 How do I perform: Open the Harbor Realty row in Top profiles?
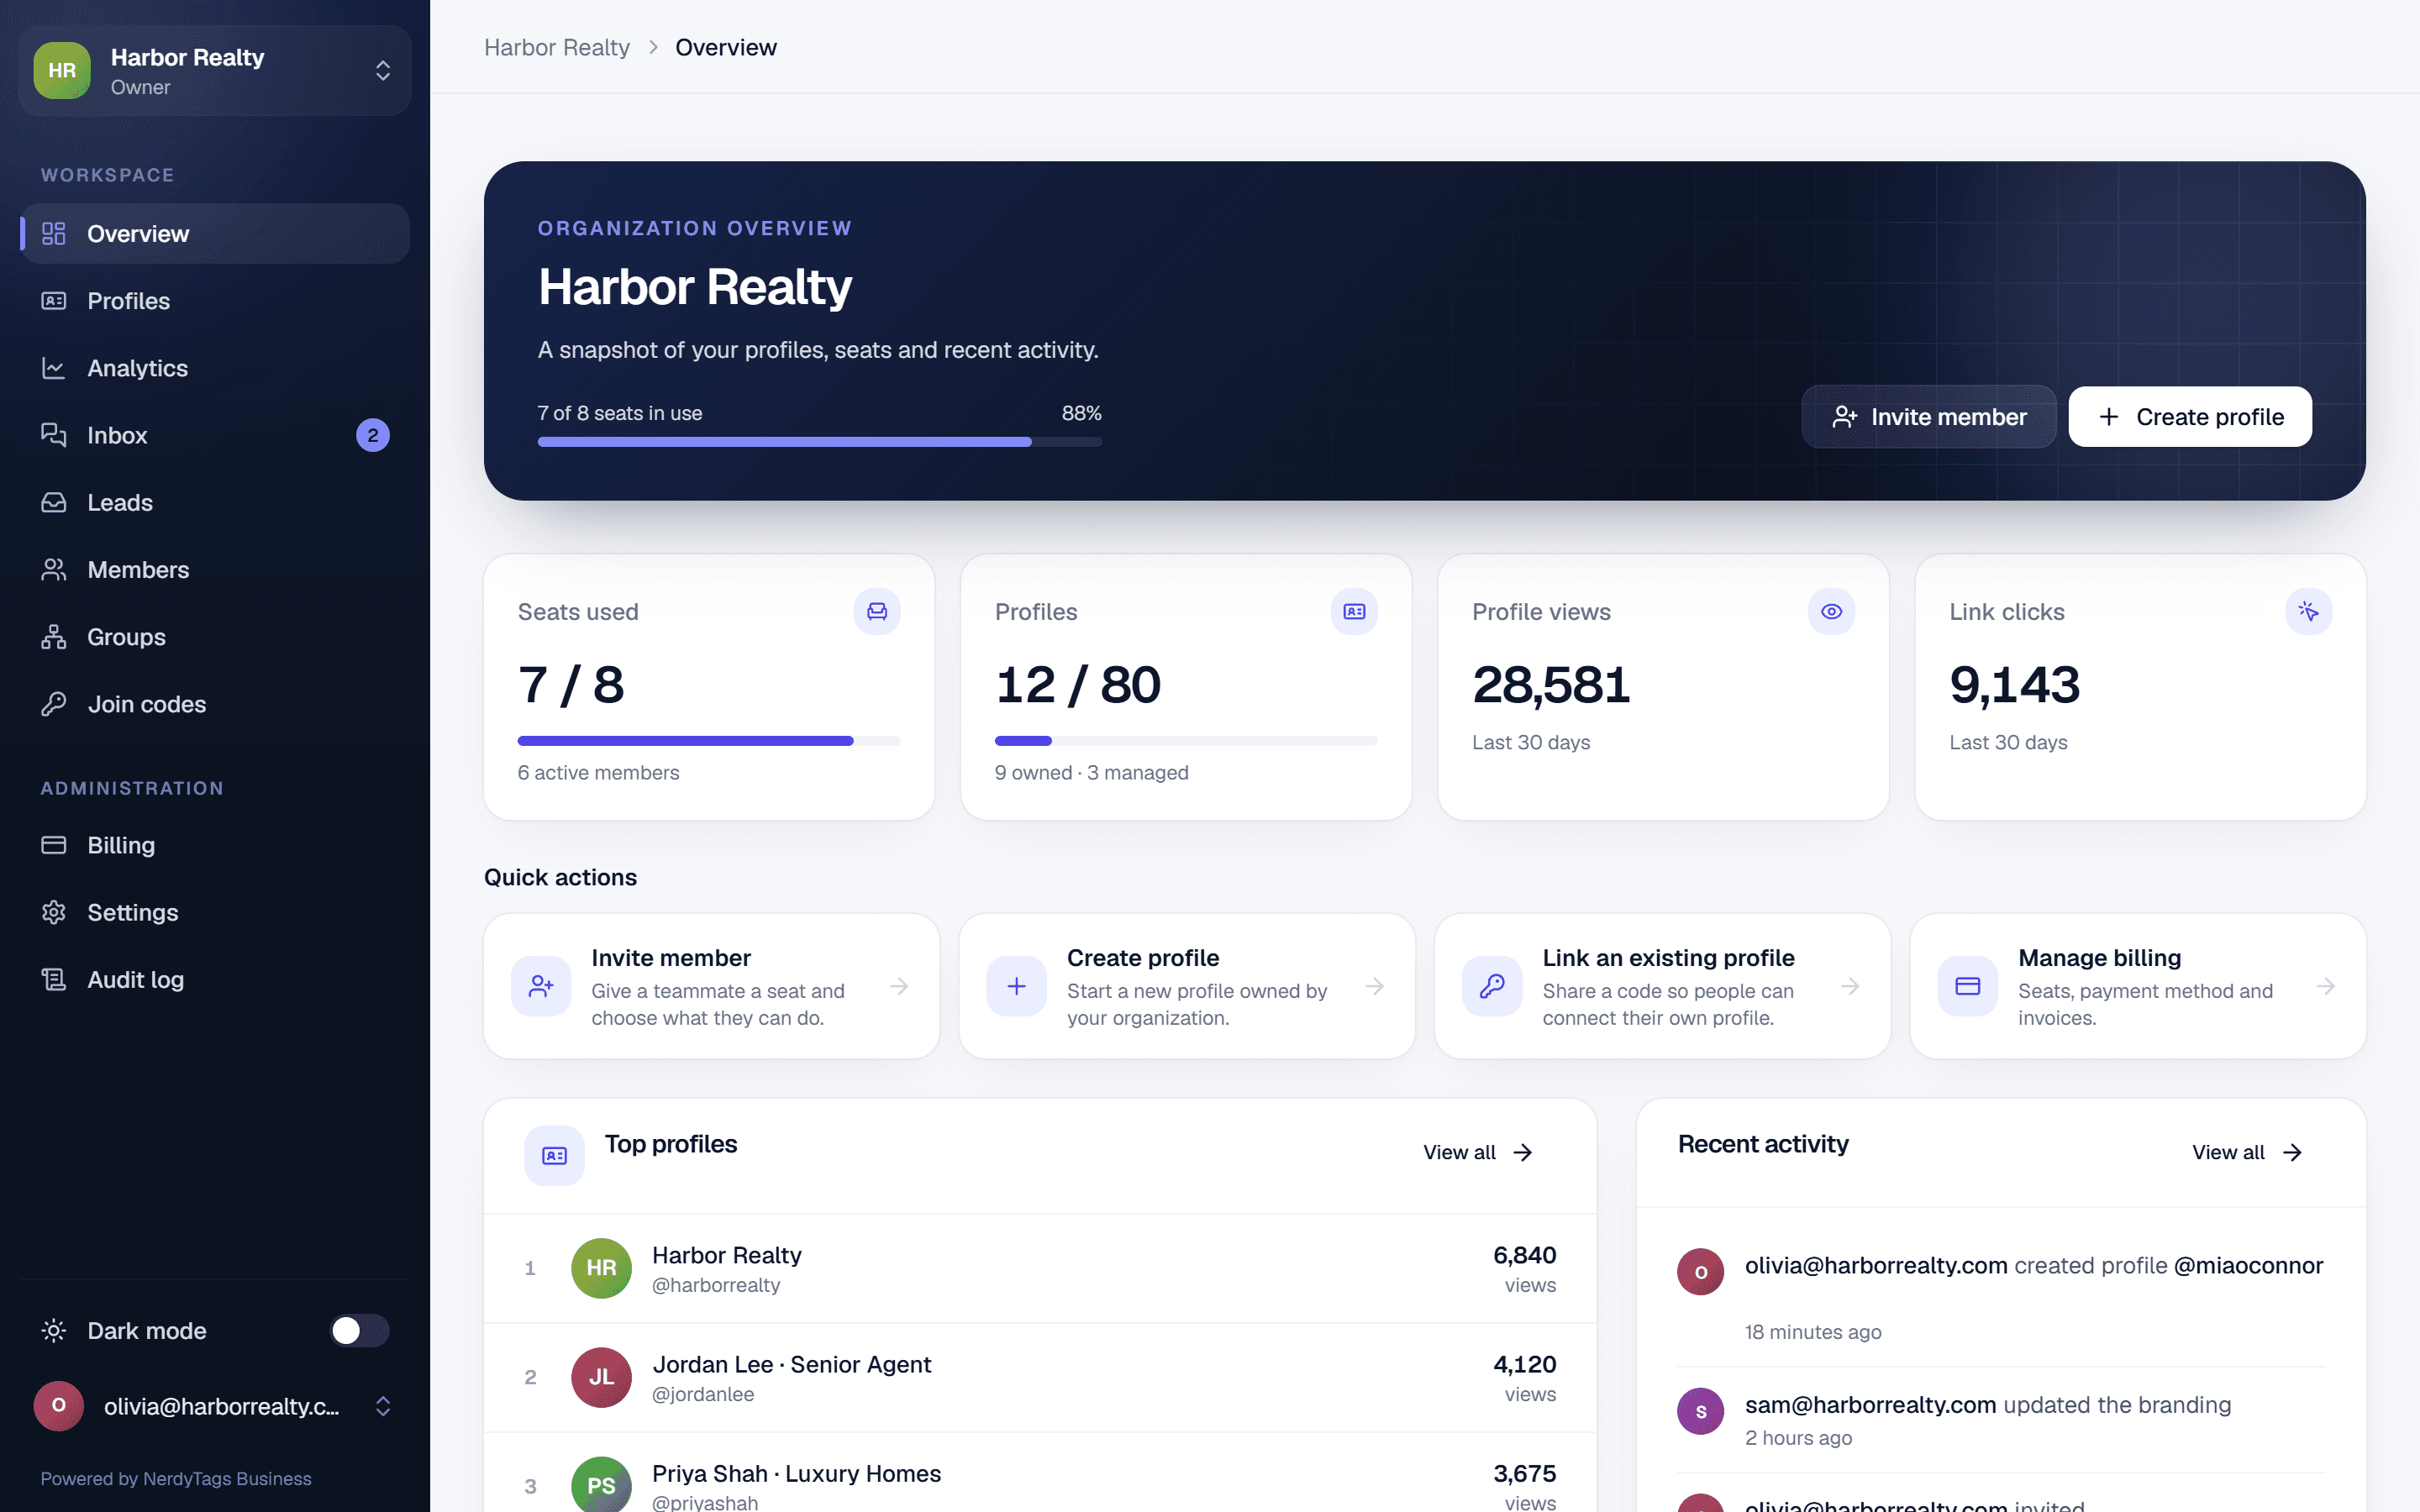point(1040,1268)
